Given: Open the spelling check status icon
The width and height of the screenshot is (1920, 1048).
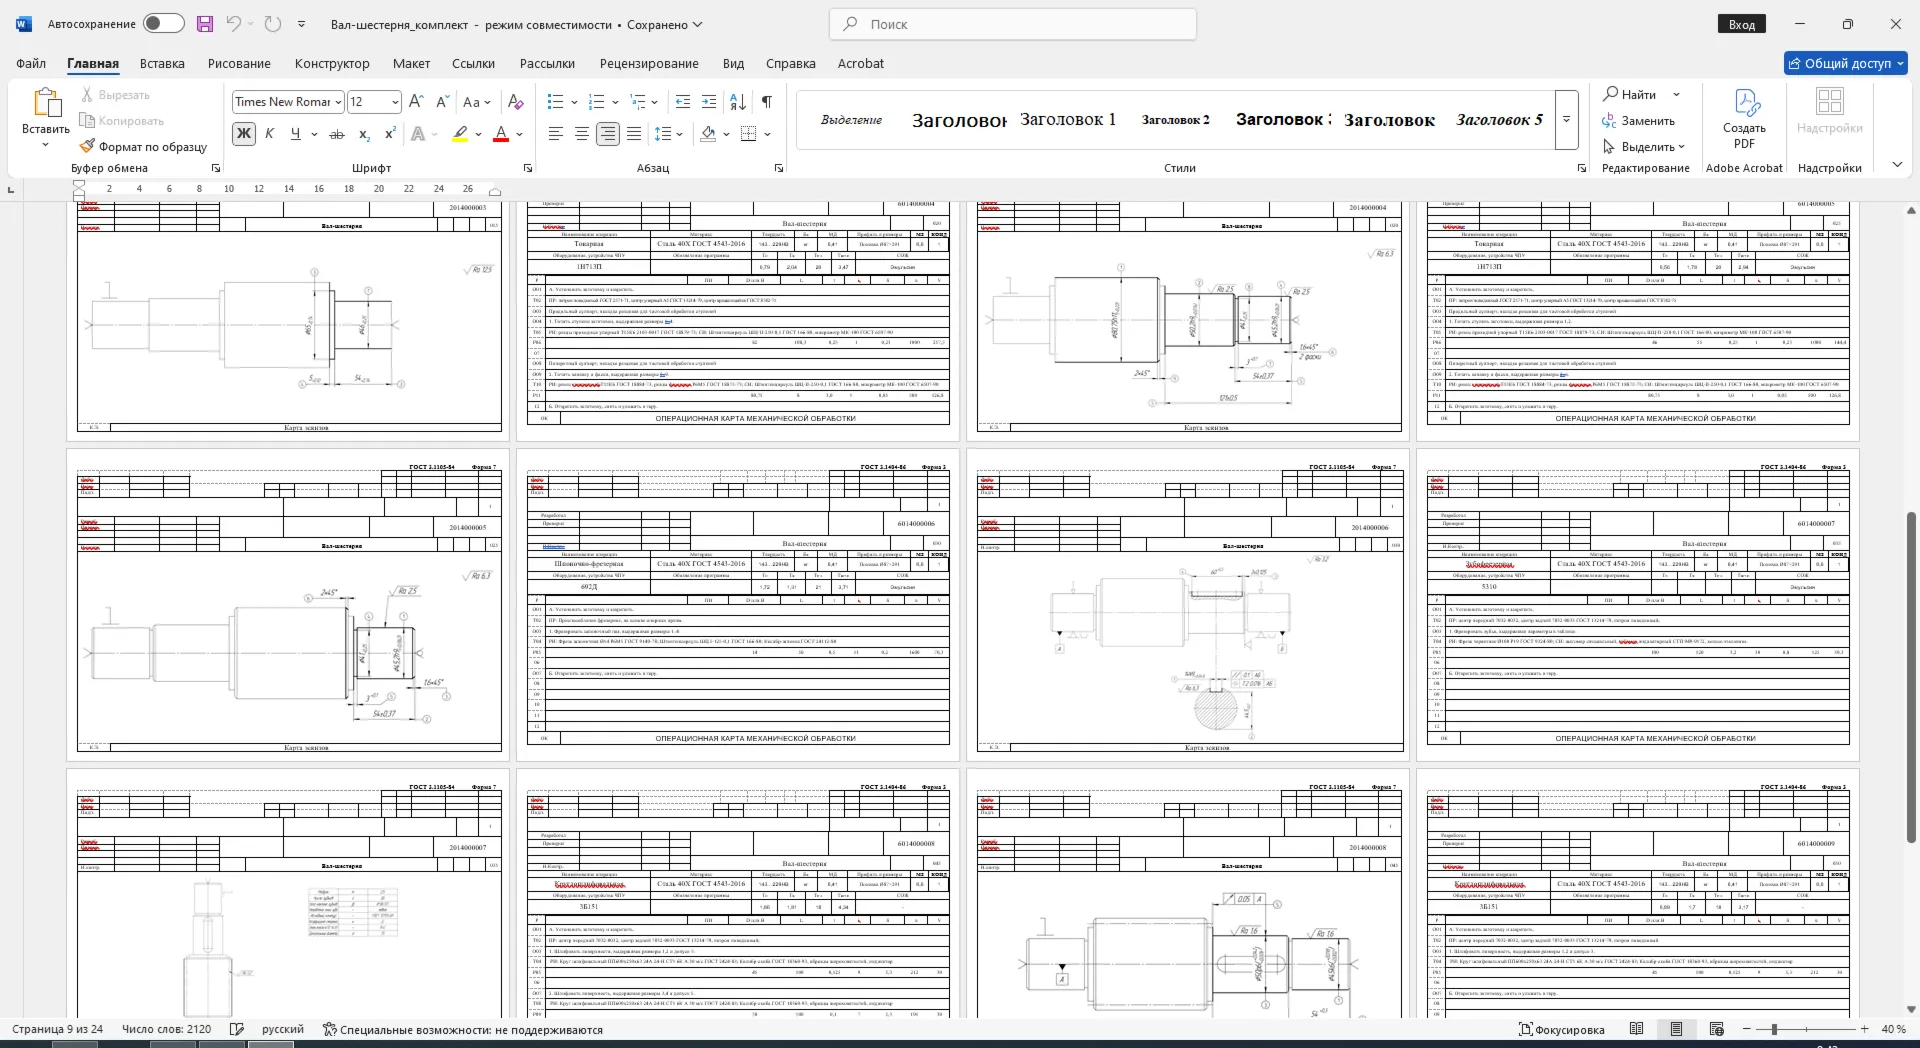Looking at the screenshot, I should (x=237, y=1029).
